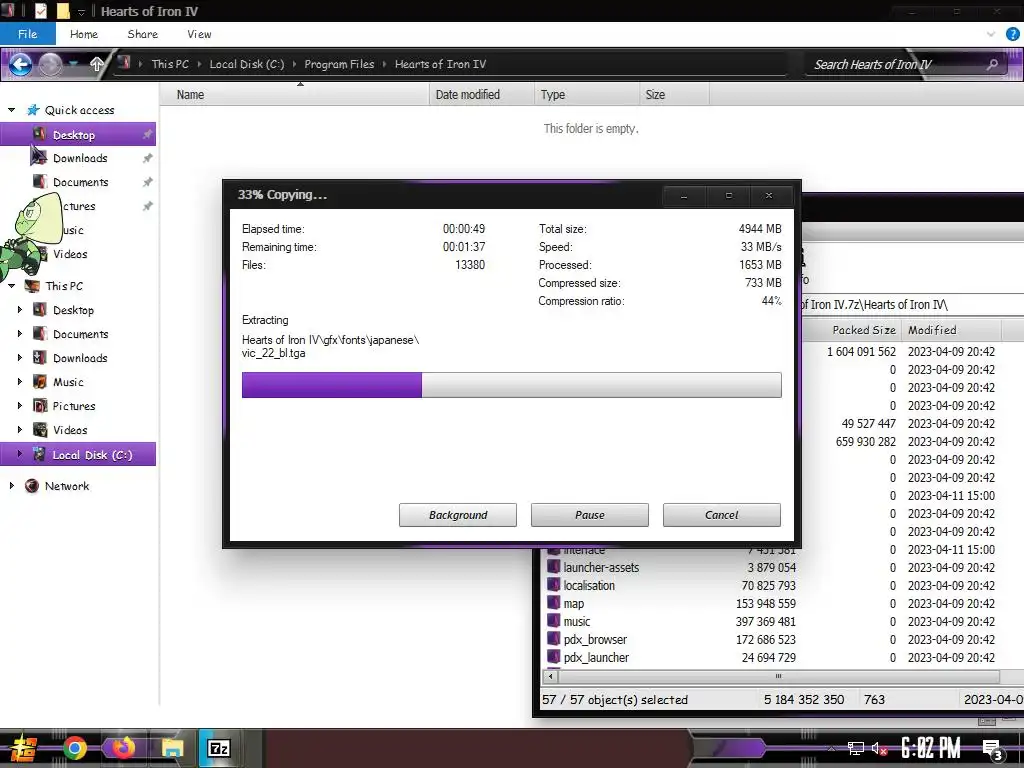Unmute with the volume tray icon
This screenshot has height=768, width=1024.
879,749
